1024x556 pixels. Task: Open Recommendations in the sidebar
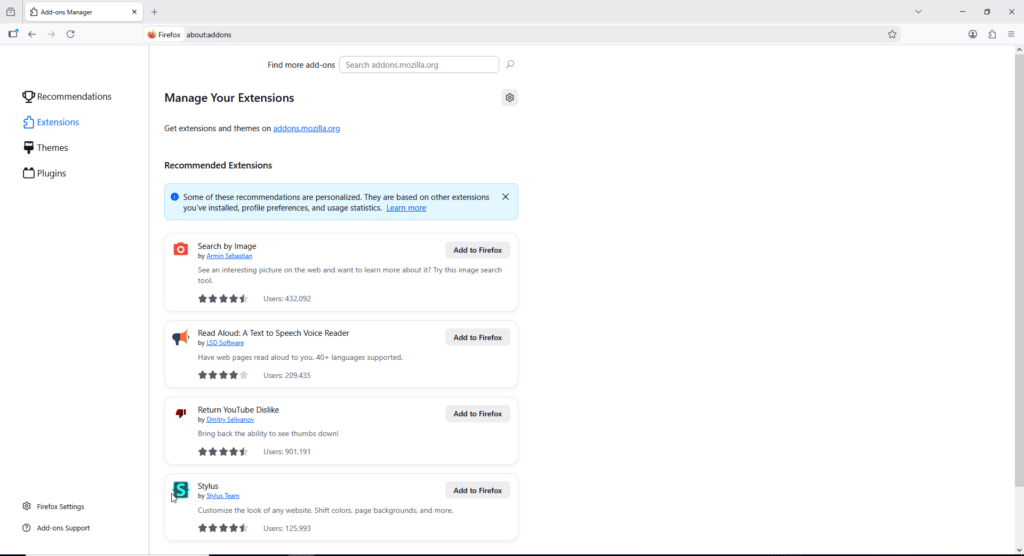[67, 97]
